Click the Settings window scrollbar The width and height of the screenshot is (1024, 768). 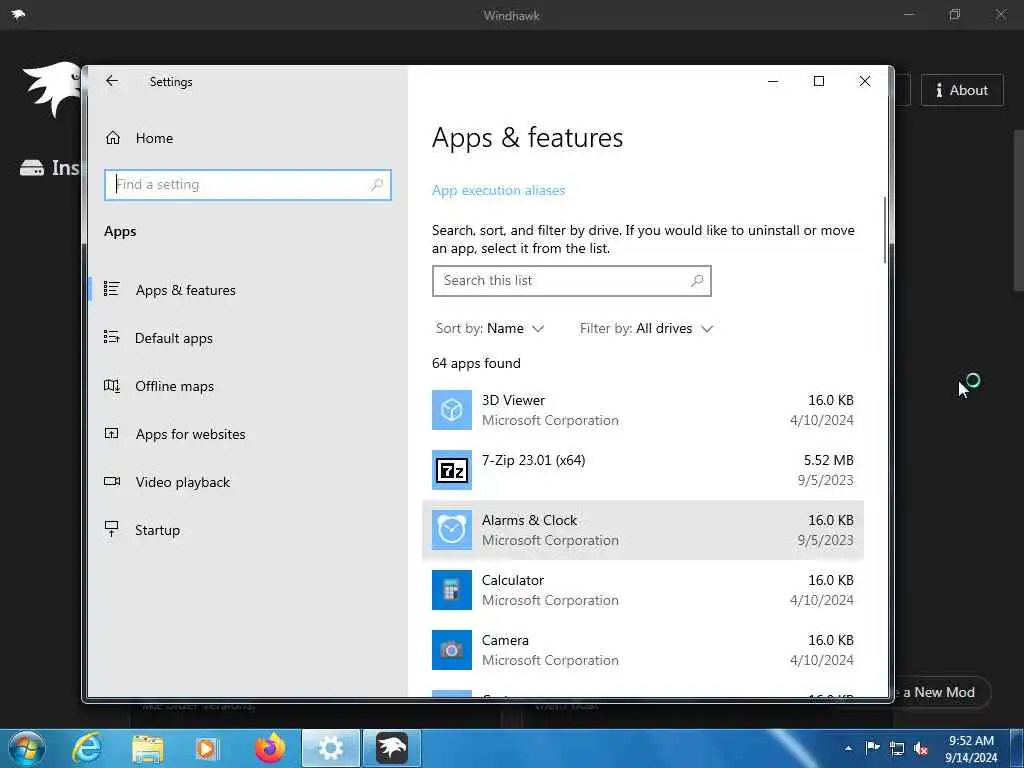point(886,230)
